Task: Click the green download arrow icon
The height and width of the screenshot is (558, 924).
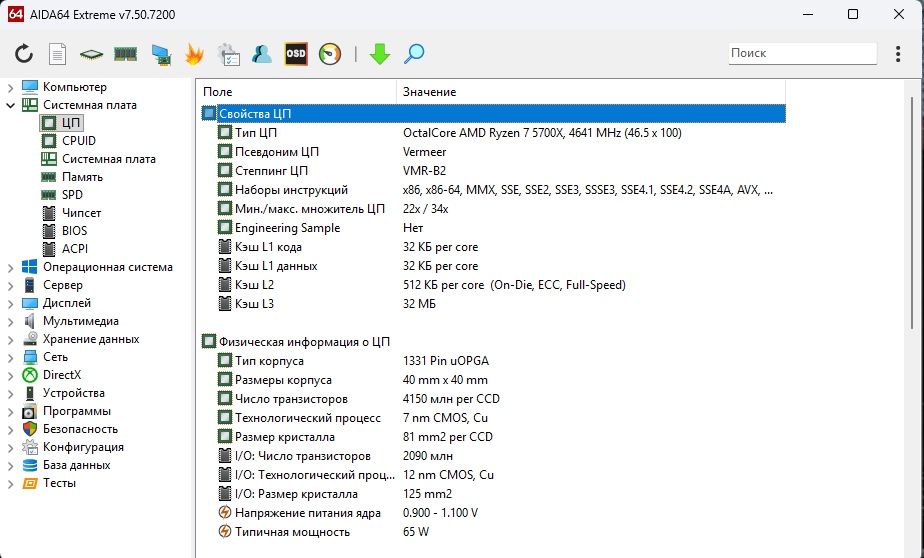Action: click(380, 54)
